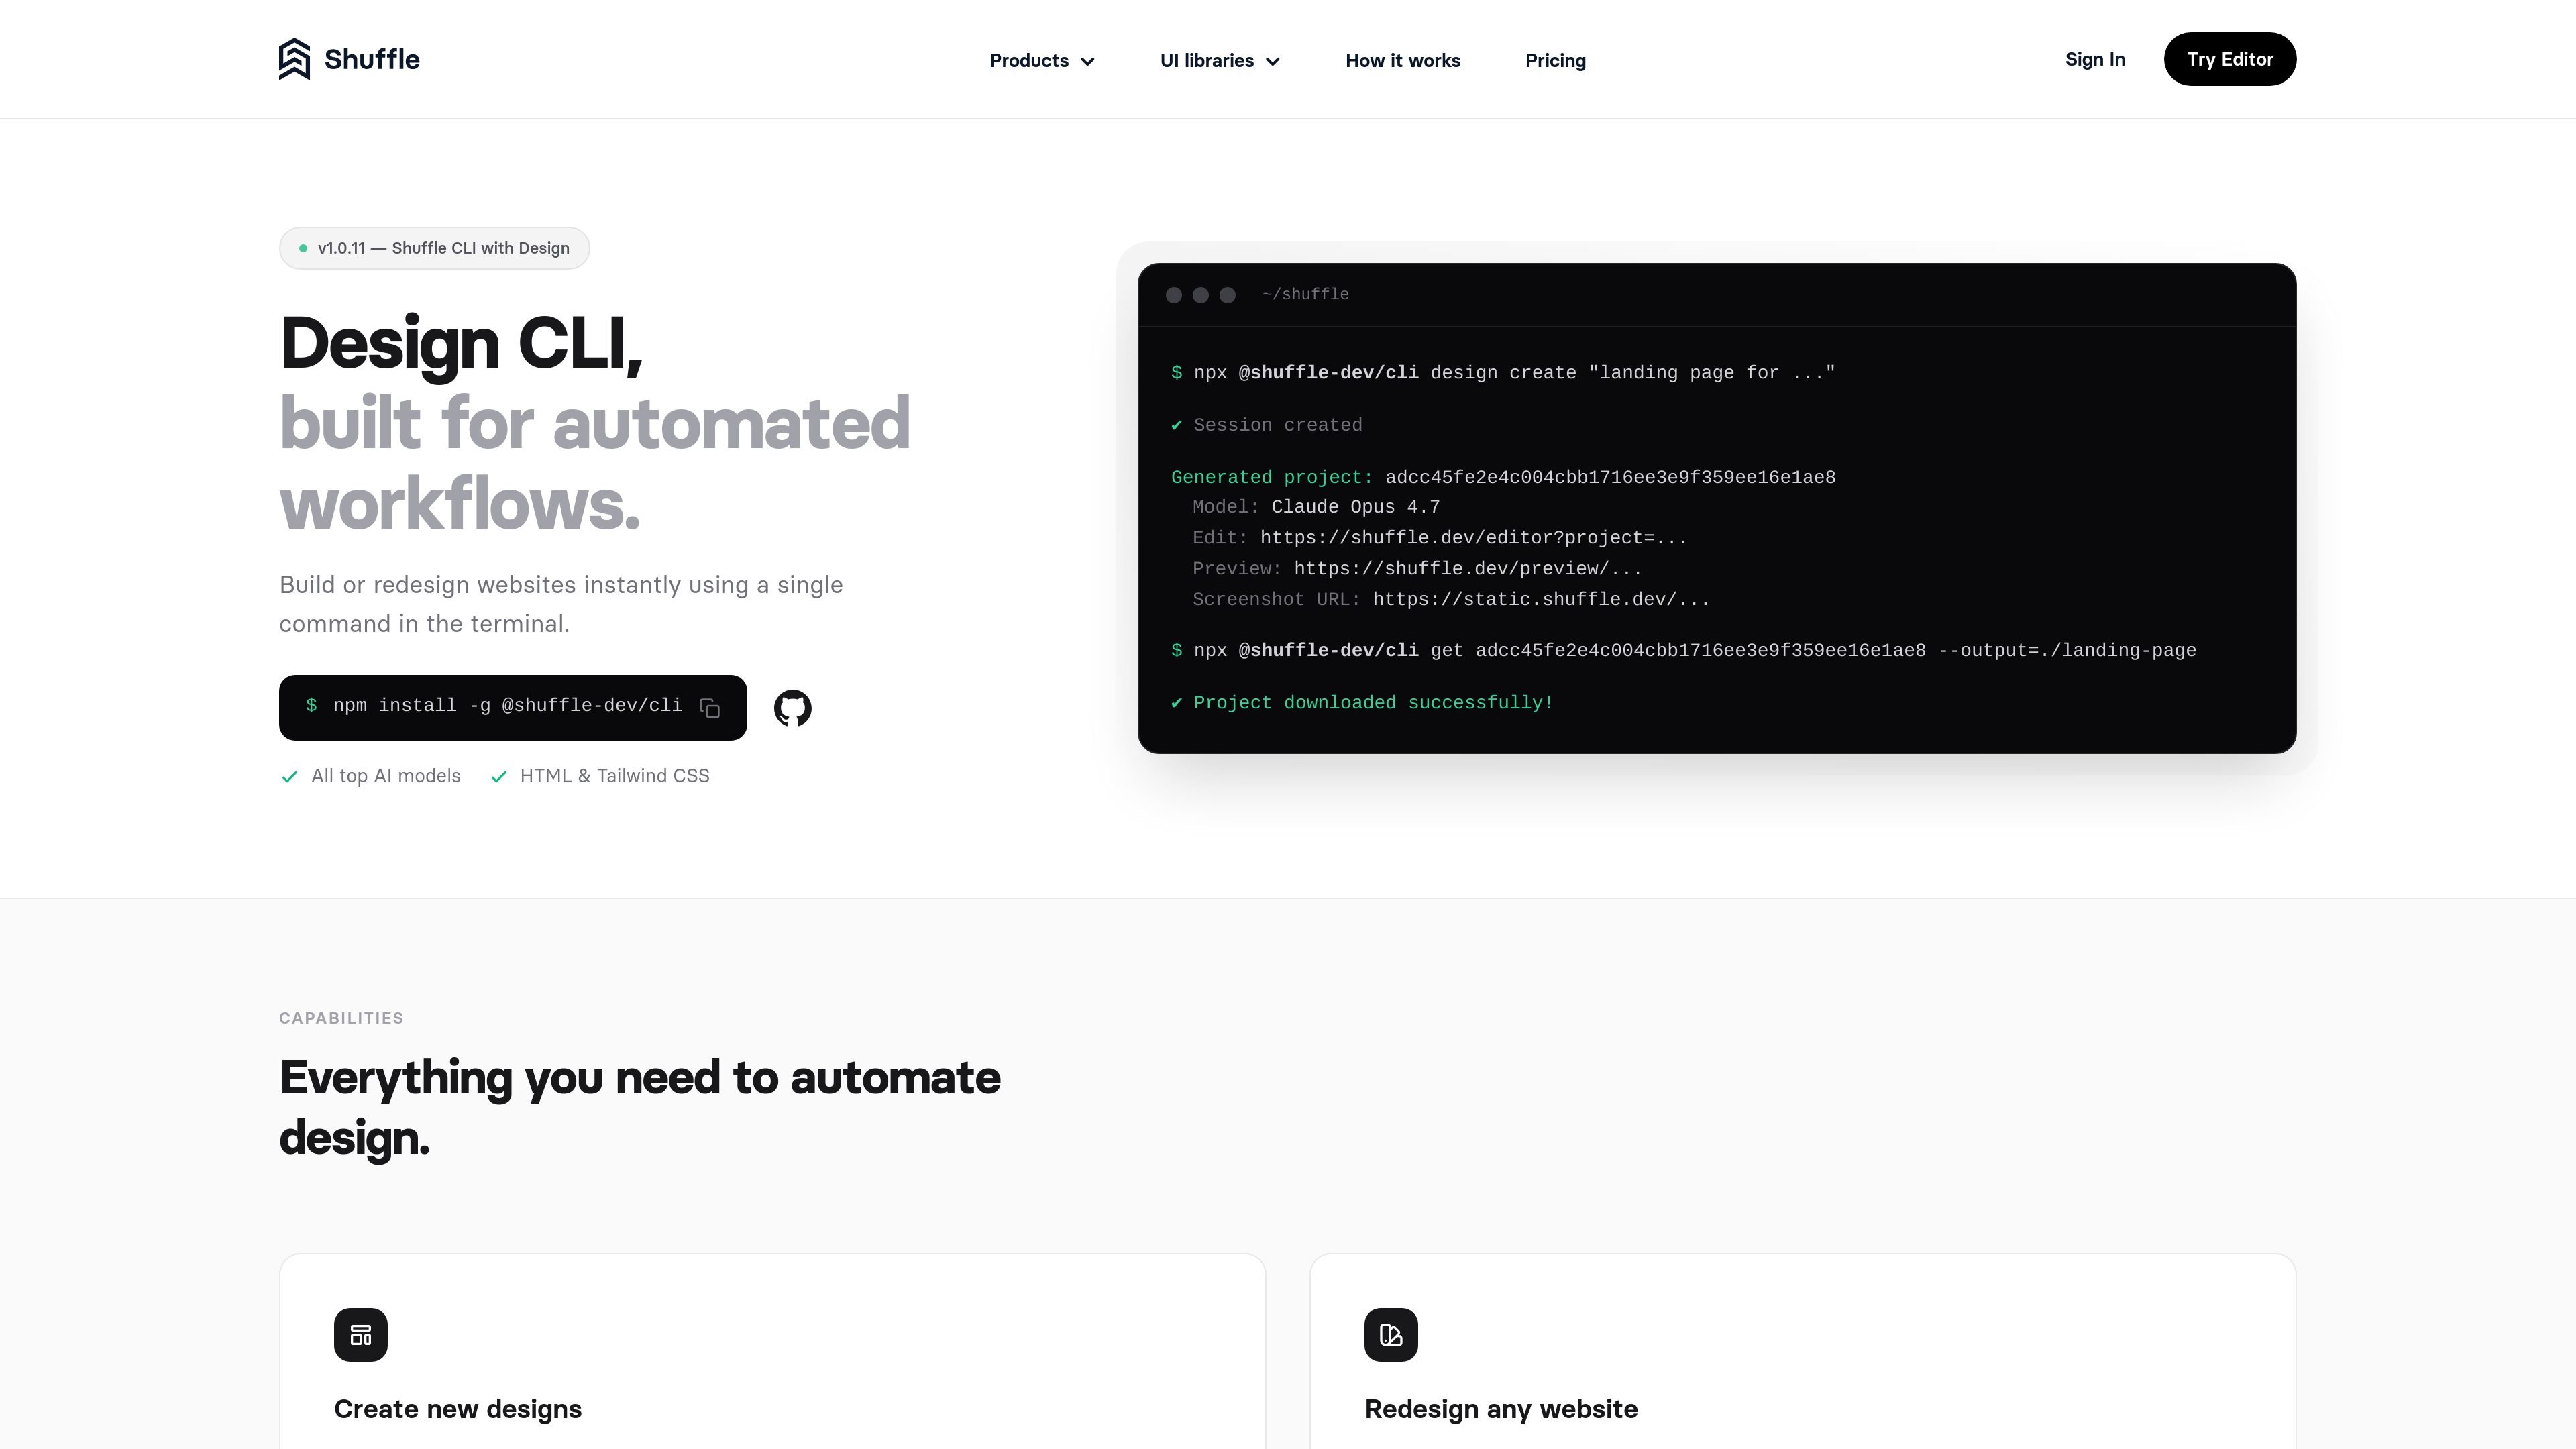Viewport: 2576px width, 1449px height.
Task: Click the HTML & Tailwind CSS text
Action: (615, 776)
